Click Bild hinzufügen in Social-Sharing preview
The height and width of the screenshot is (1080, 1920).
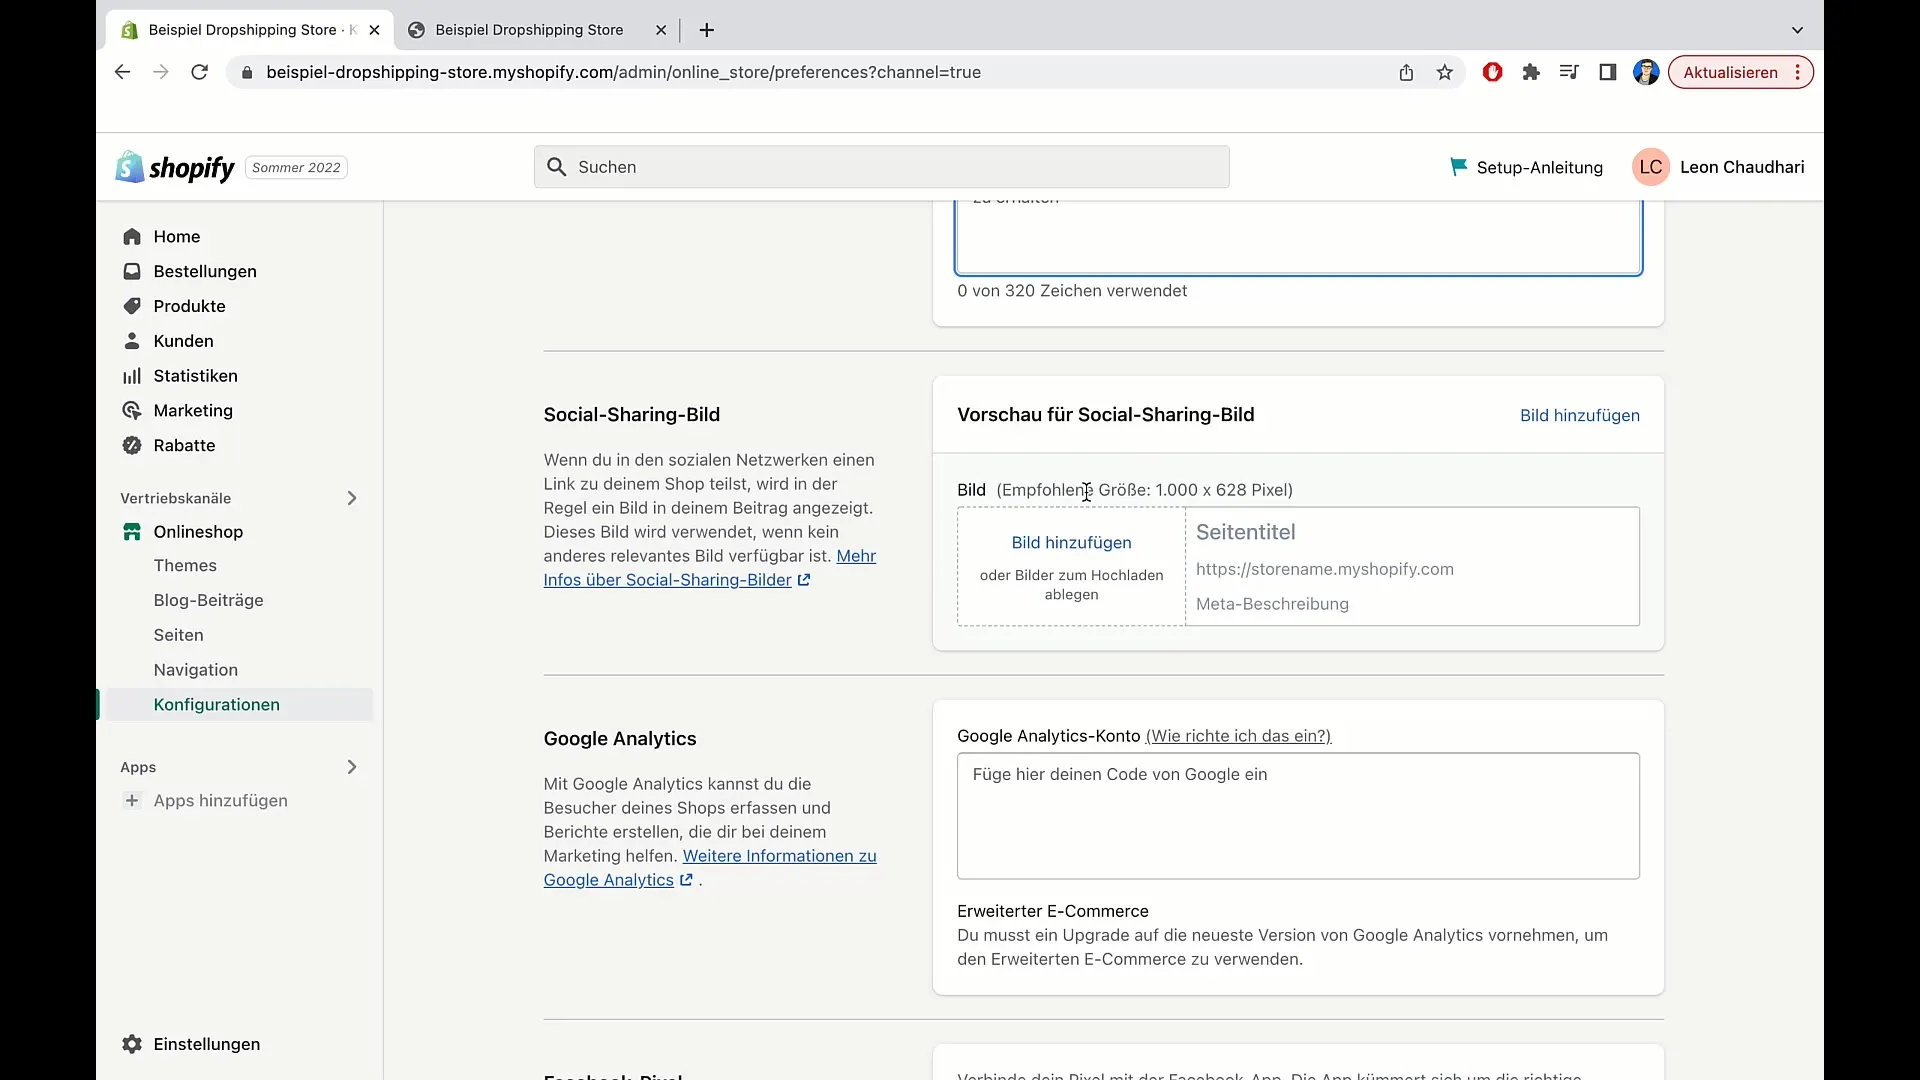coord(1581,415)
